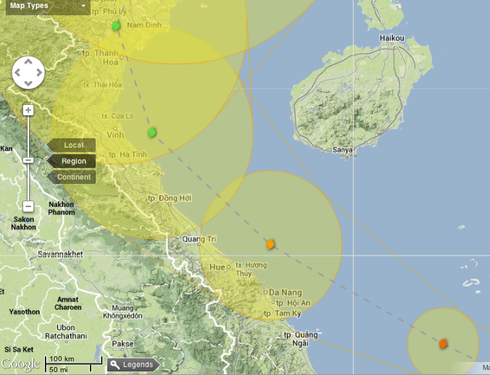Zoom out with the minus button
The height and width of the screenshot is (375, 490).
coord(28,206)
